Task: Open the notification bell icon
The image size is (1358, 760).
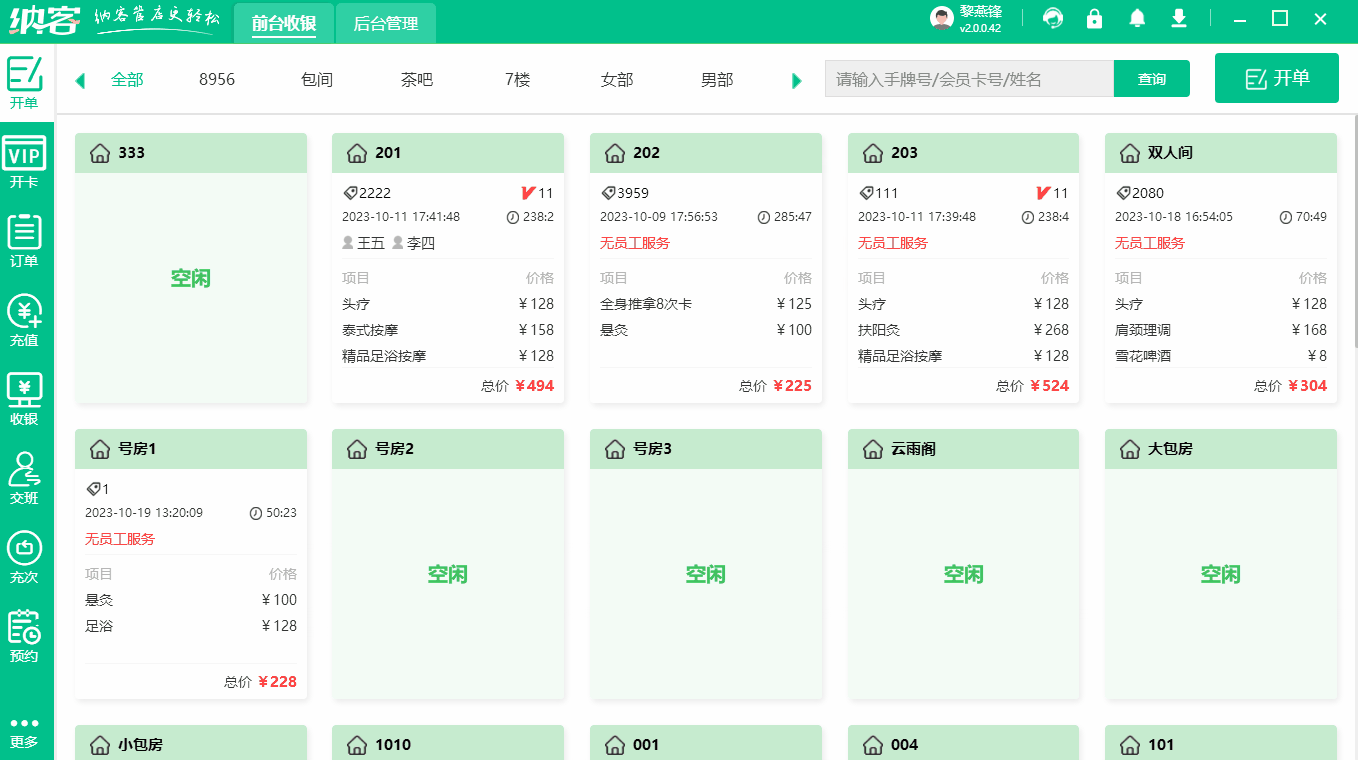Action: click(x=1136, y=18)
